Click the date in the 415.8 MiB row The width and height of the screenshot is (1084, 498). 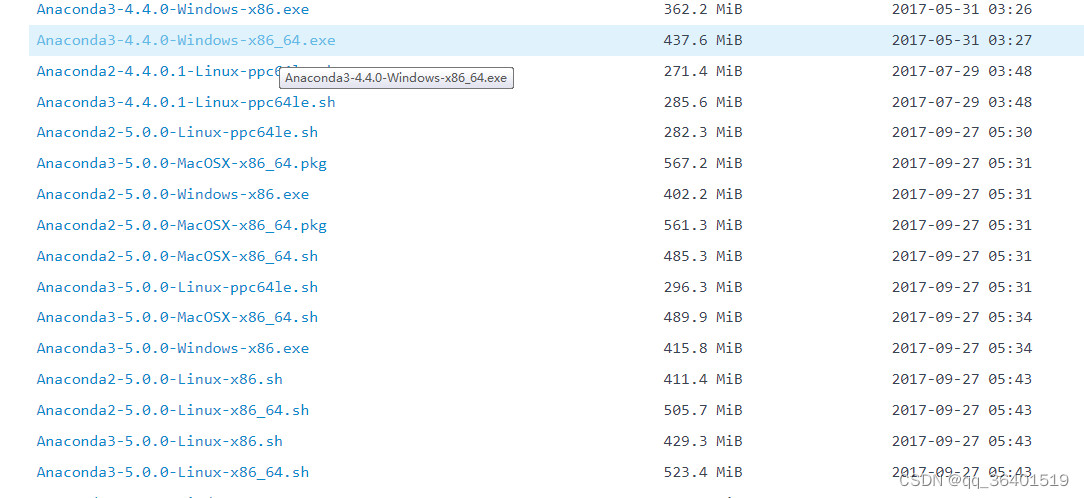point(962,348)
